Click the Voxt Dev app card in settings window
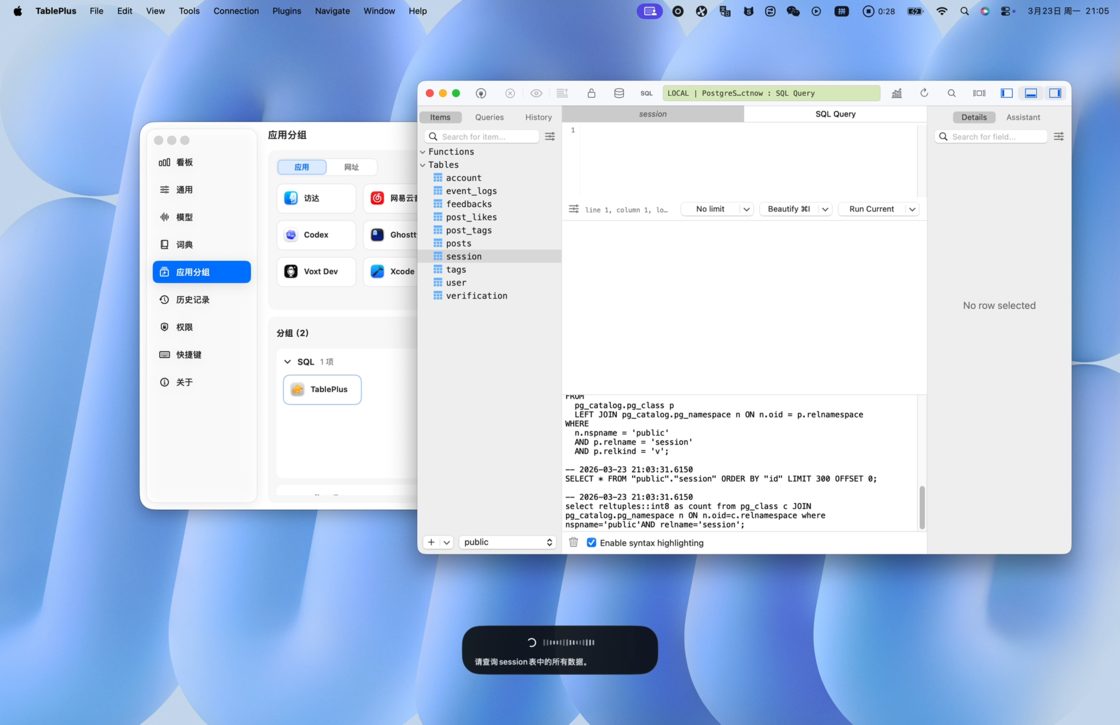The image size is (1120, 725). pyautogui.click(x=316, y=271)
